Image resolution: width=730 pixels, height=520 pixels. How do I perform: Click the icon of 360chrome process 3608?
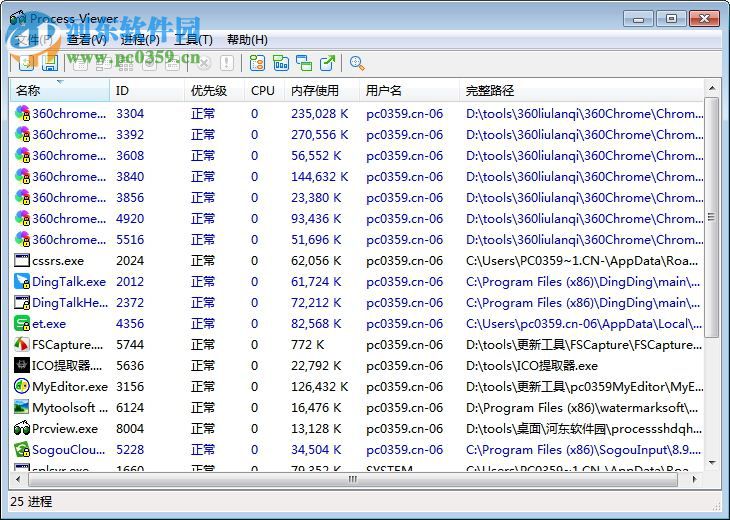coord(22,155)
